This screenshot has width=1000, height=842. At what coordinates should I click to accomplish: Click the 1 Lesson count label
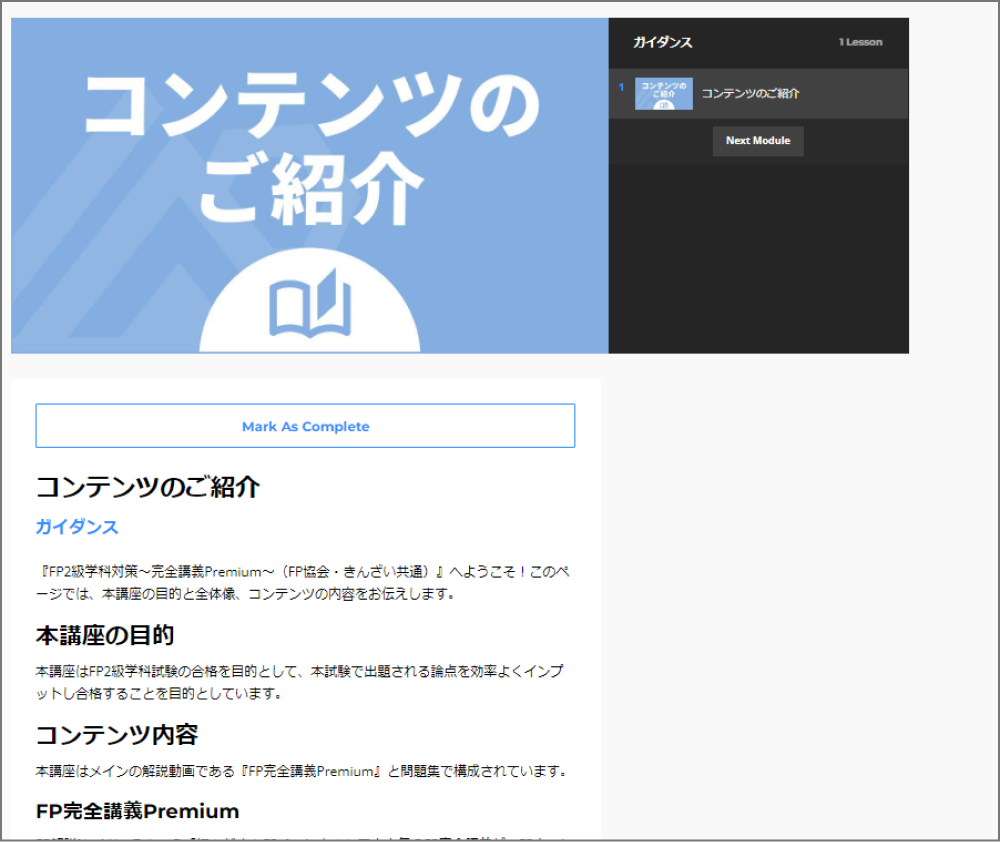pyautogui.click(x=860, y=42)
